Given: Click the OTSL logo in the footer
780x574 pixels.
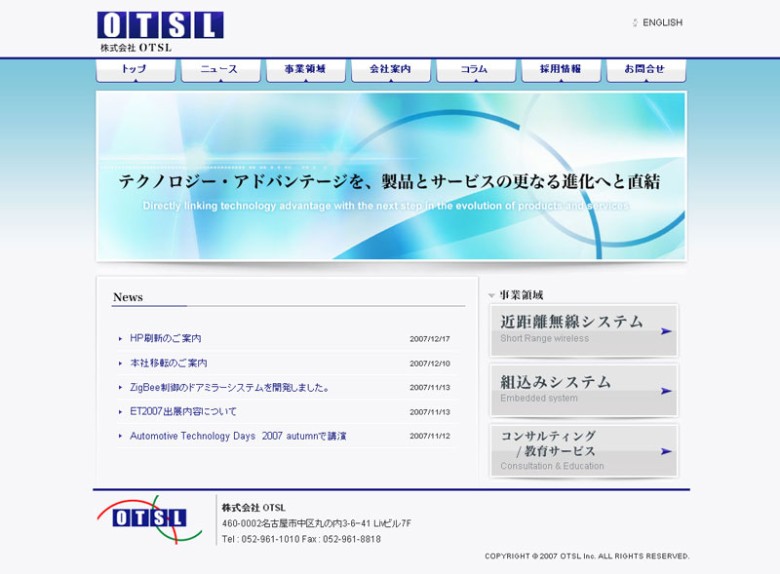Looking at the screenshot, I should 148,517.
